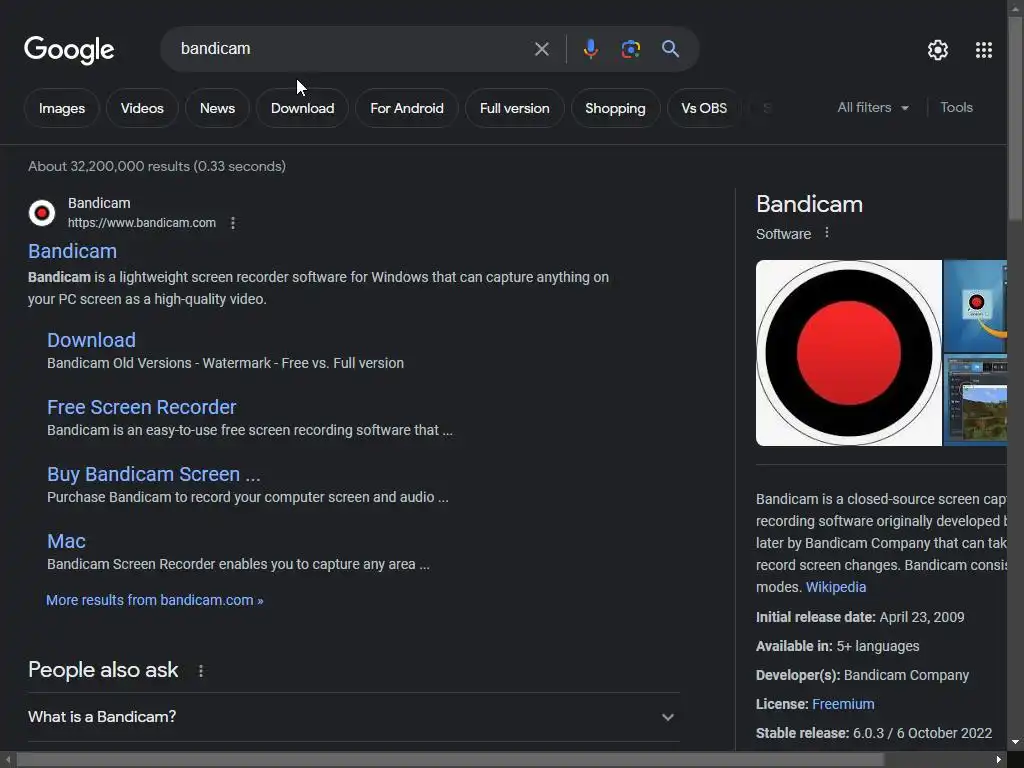This screenshot has width=1024, height=768.
Task: Open the Freemium license link
Action: (843, 705)
